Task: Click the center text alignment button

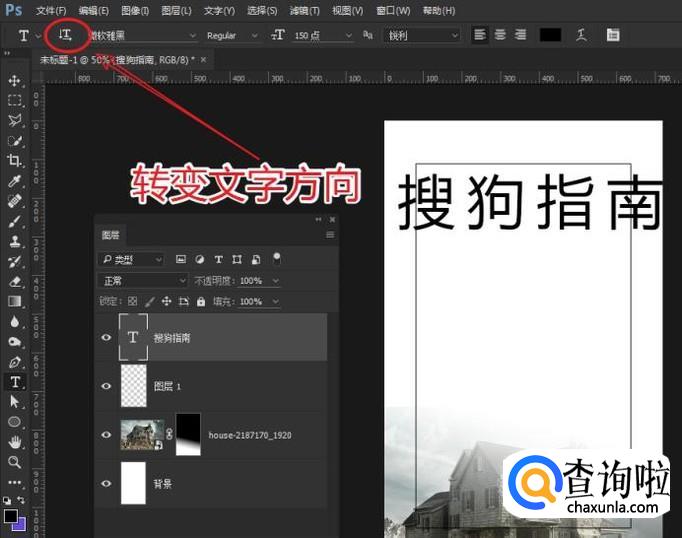Action: coord(500,35)
